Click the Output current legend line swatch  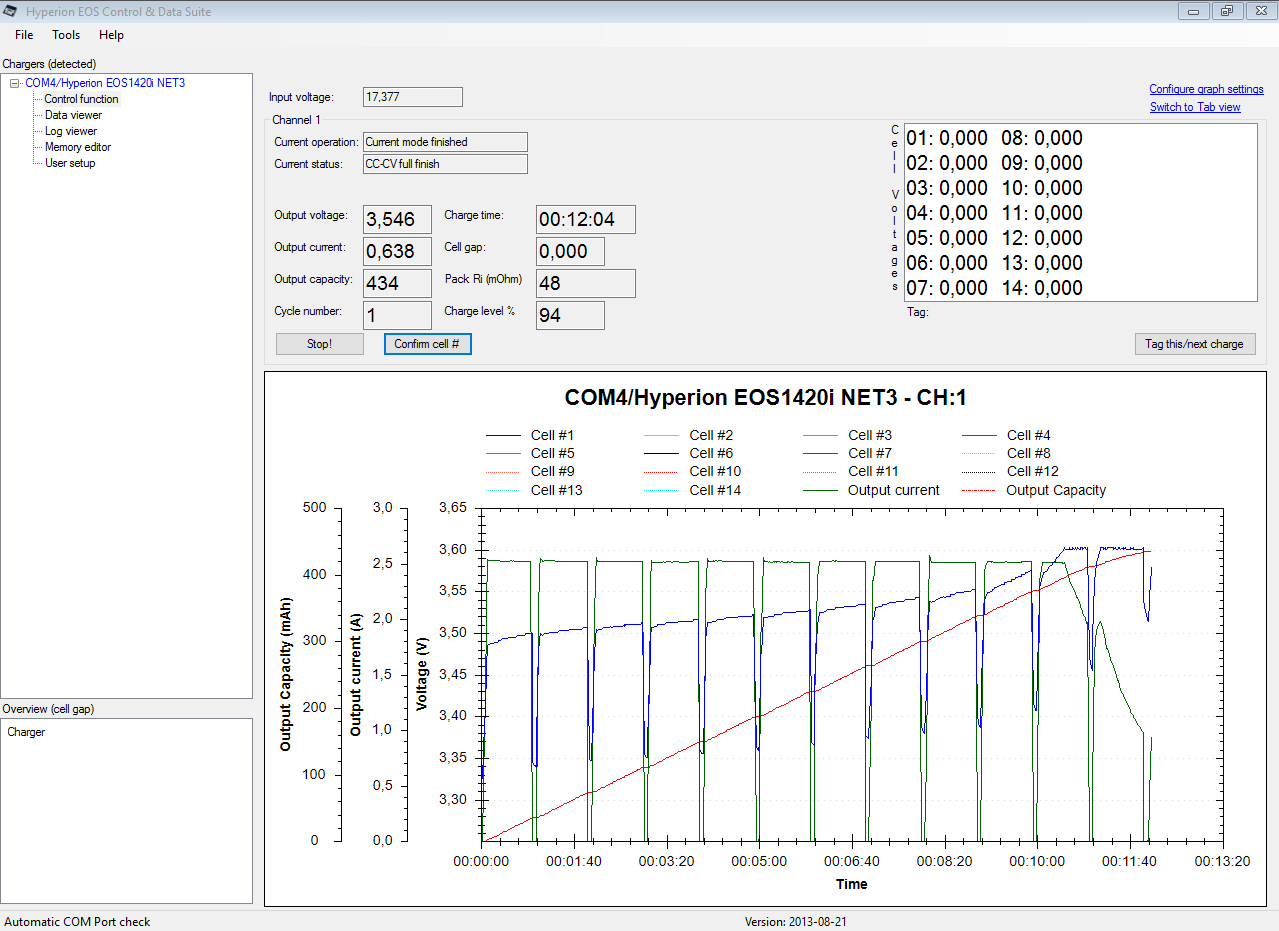point(822,491)
